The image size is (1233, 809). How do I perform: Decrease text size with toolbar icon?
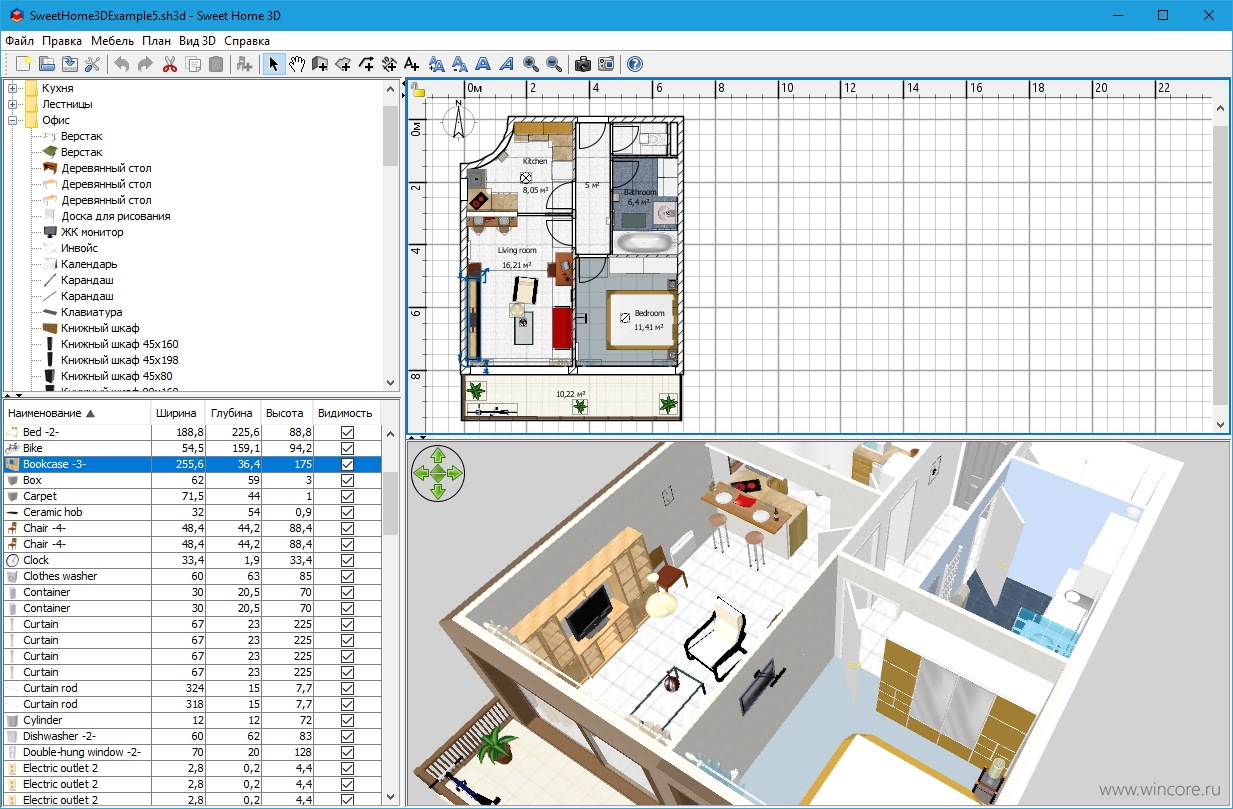pos(459,64)
